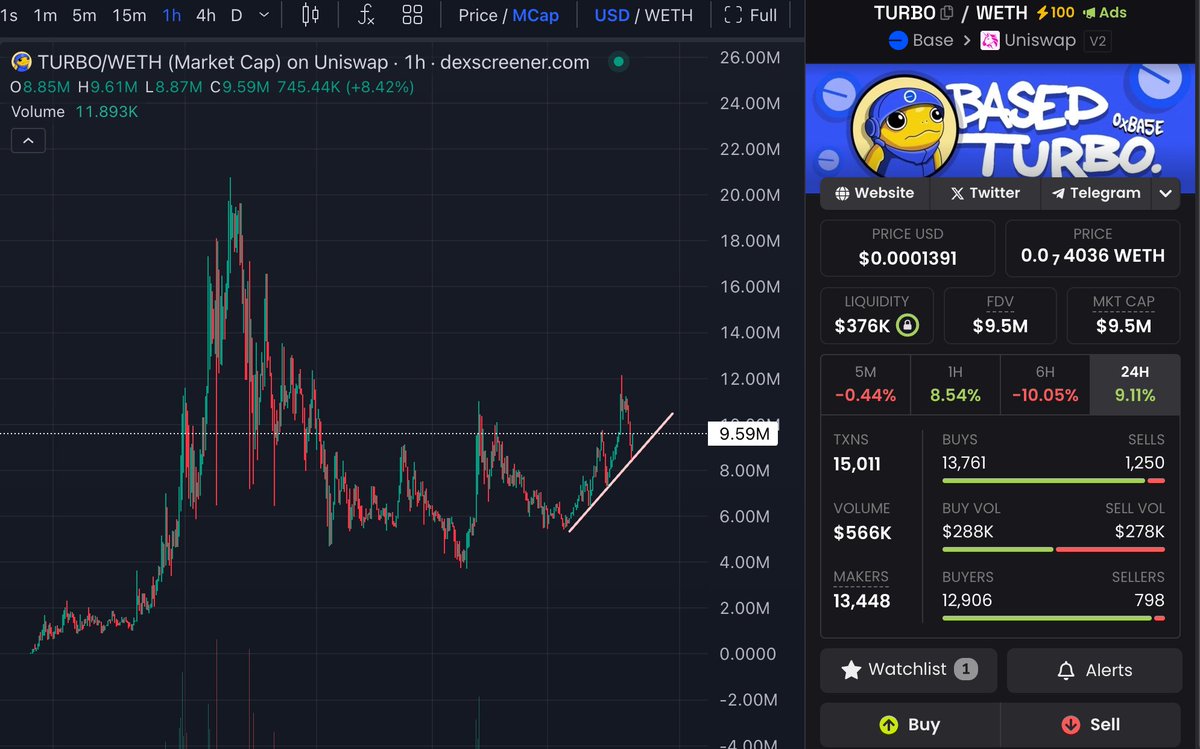Click the Based Turbo frog mascot
The width and height of the screenshot is (1200, 749).
(907, 128)
